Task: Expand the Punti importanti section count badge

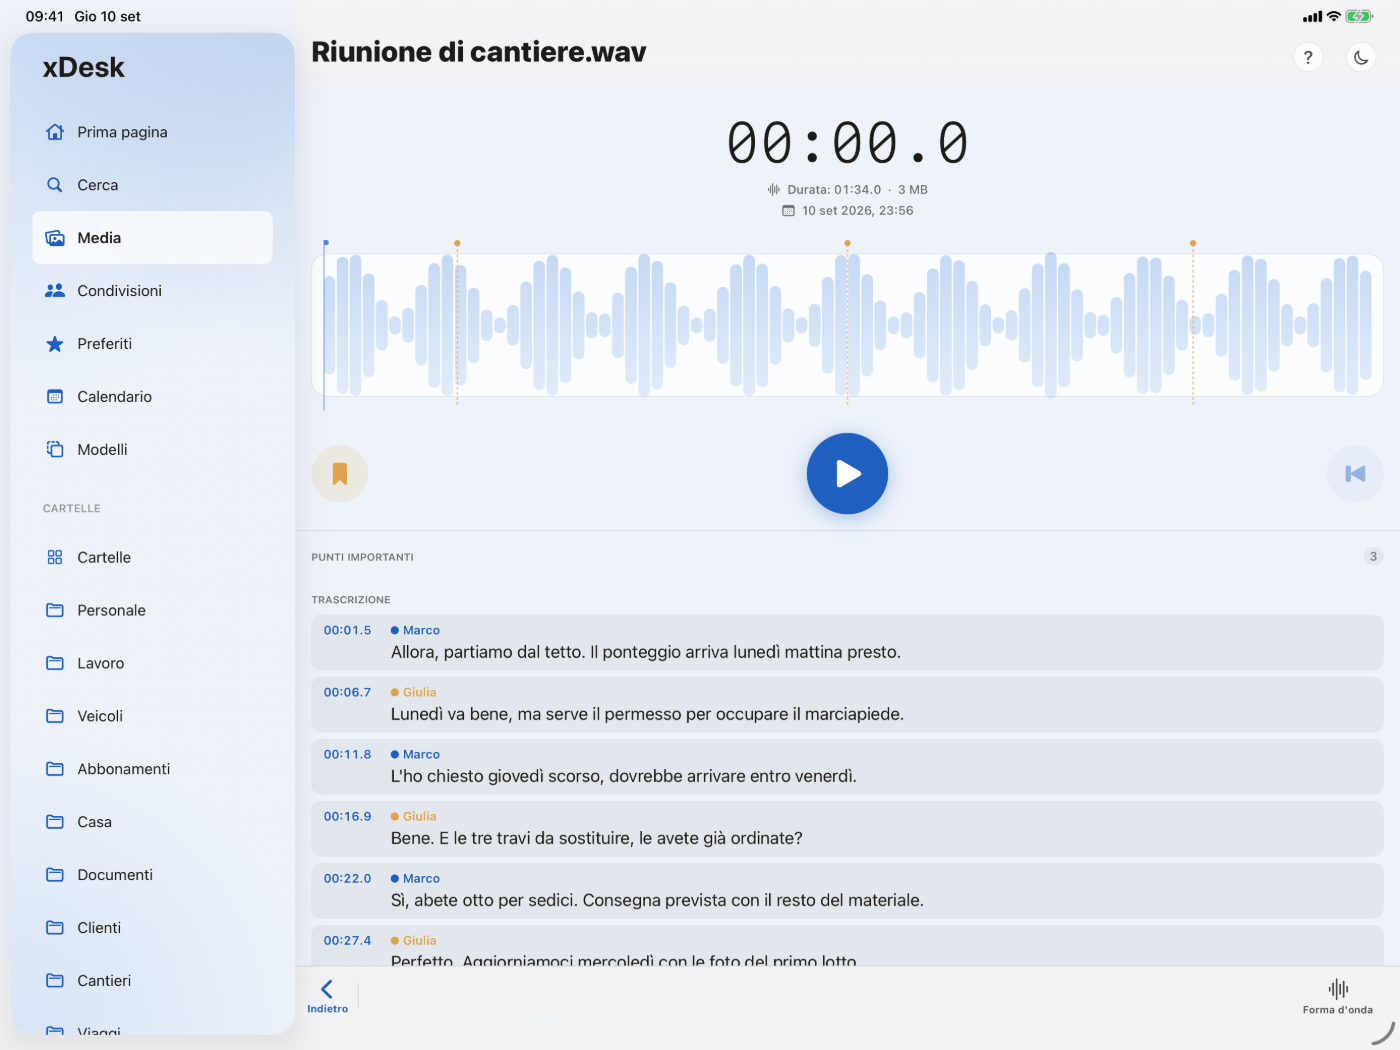Action: (x=1373, y=557)
